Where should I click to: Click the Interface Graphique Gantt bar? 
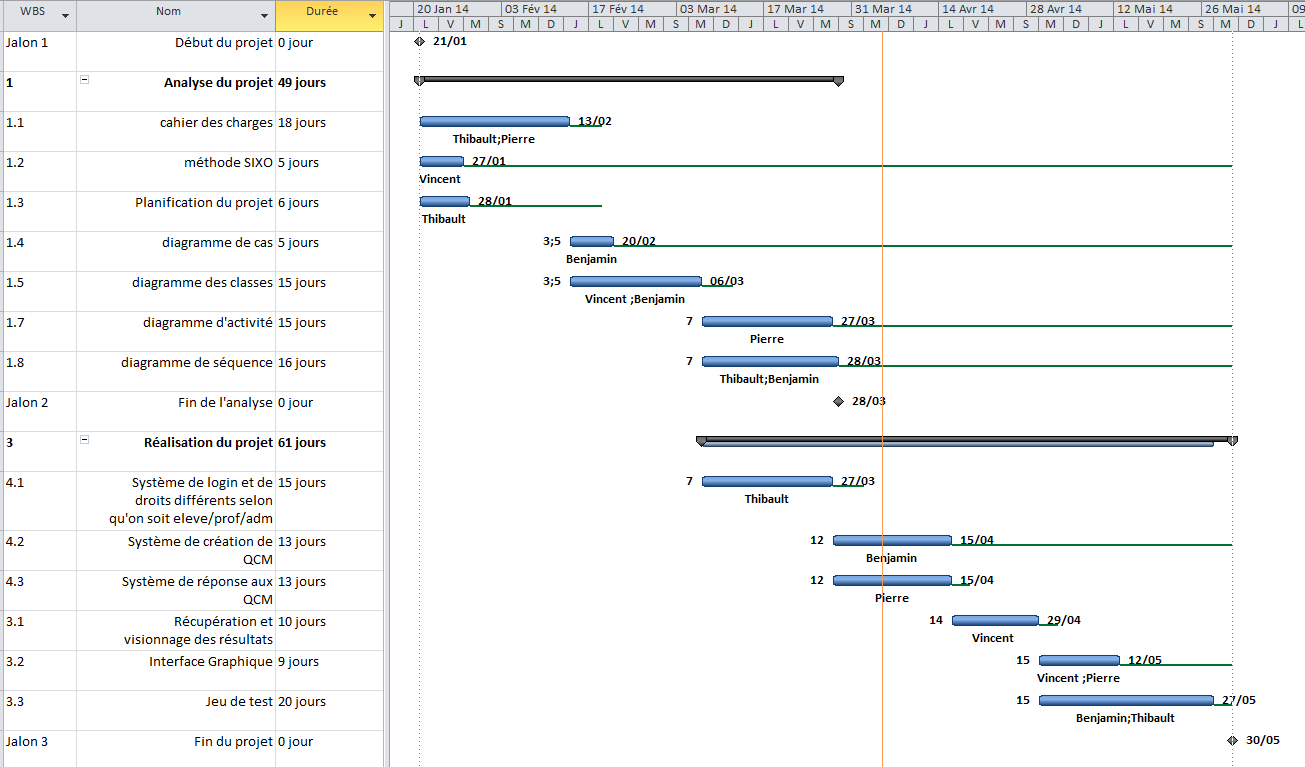click(1079, 660)
